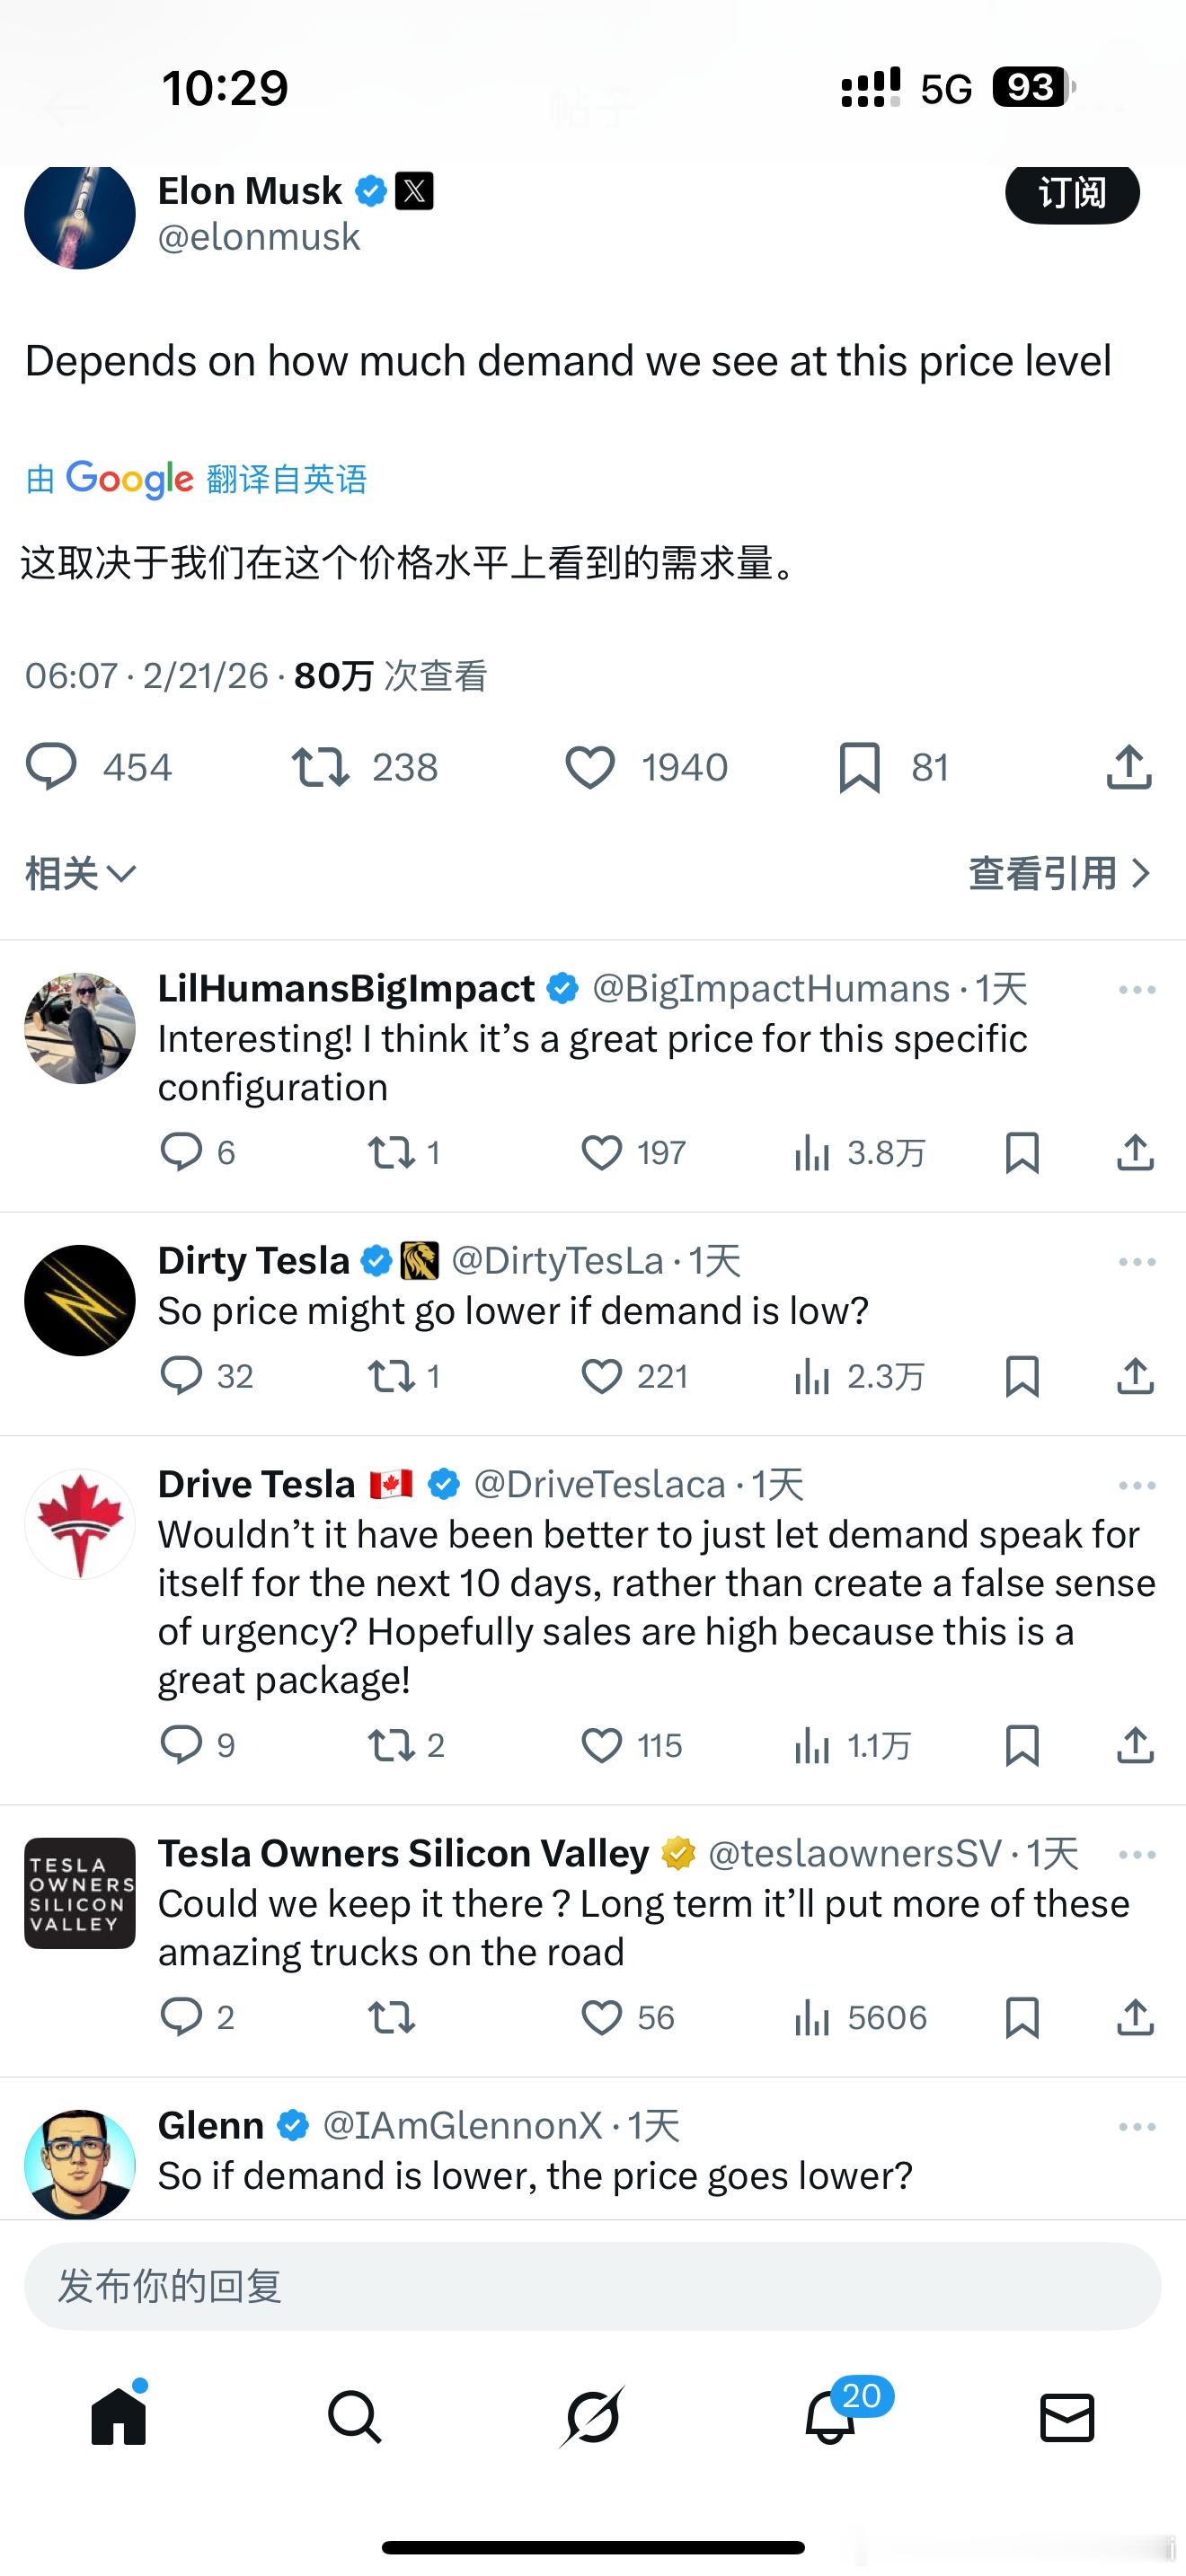Tap the 订阅 subscribe button

(1072, 192)
